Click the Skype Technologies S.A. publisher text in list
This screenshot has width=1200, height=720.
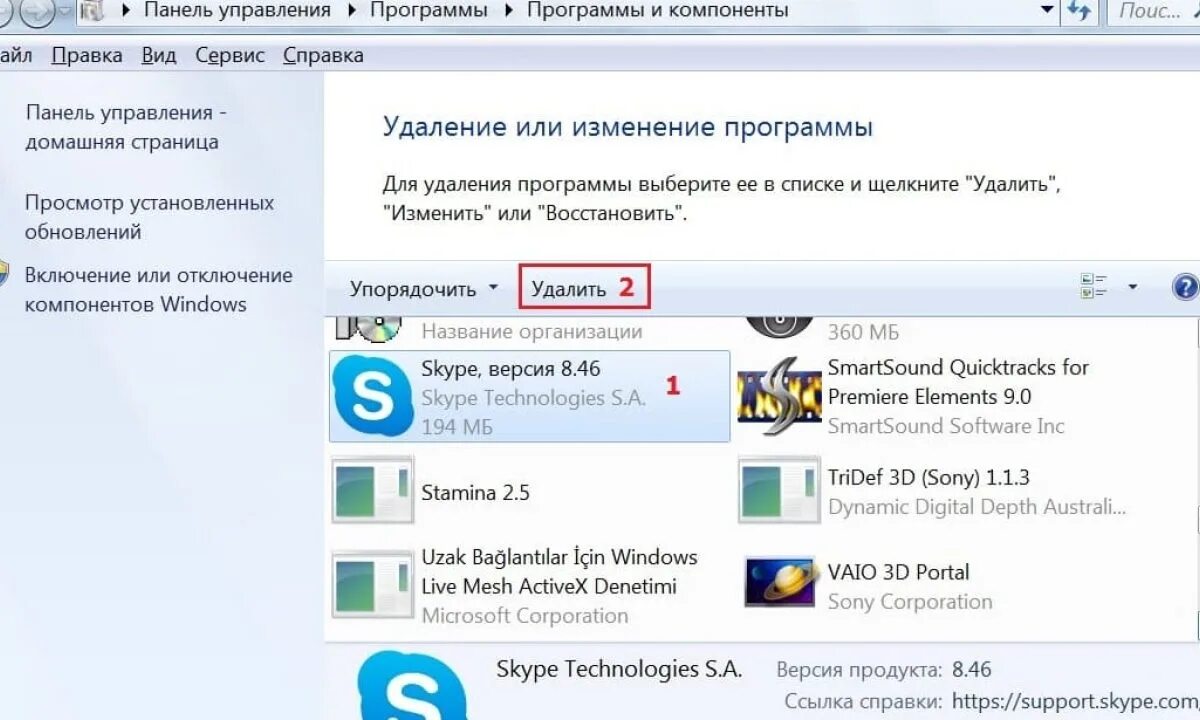coord(534,398)
